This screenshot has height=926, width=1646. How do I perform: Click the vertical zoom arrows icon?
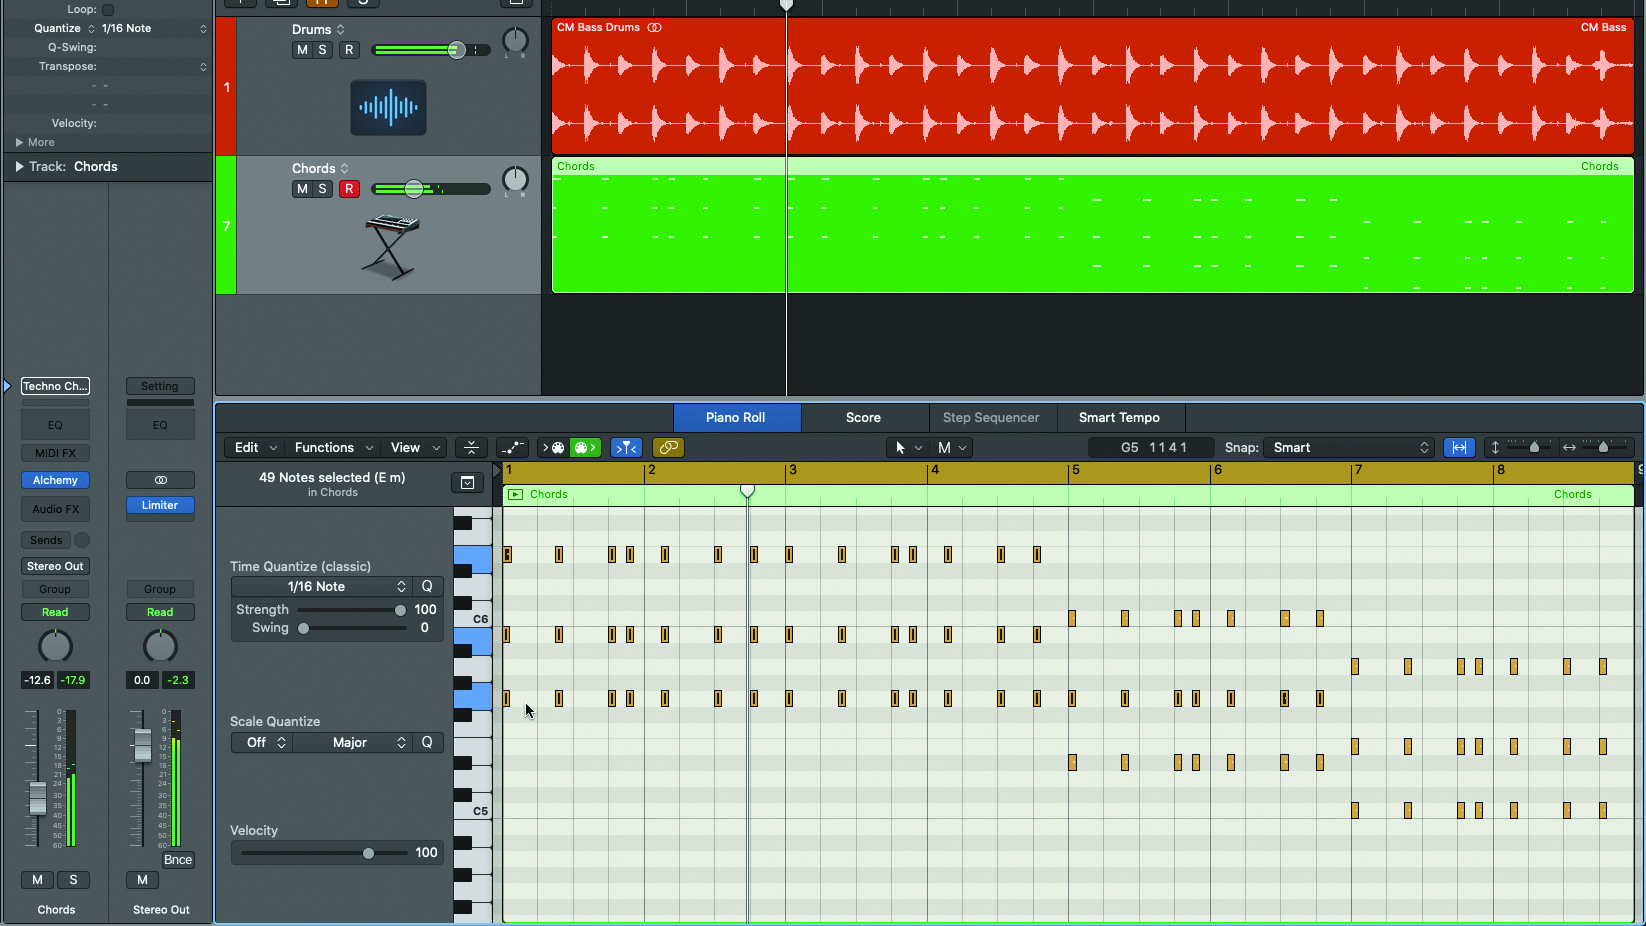(1495, 448)
